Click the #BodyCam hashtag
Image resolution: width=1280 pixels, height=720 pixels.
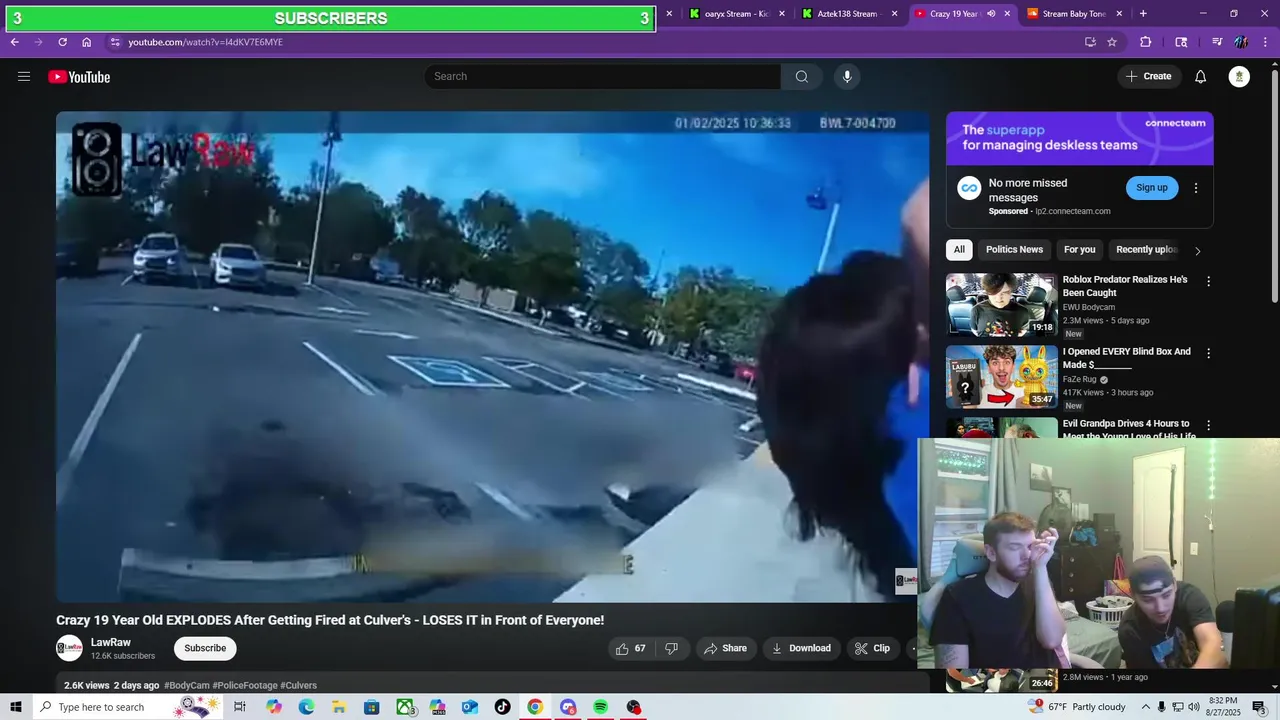coord(187,685)
